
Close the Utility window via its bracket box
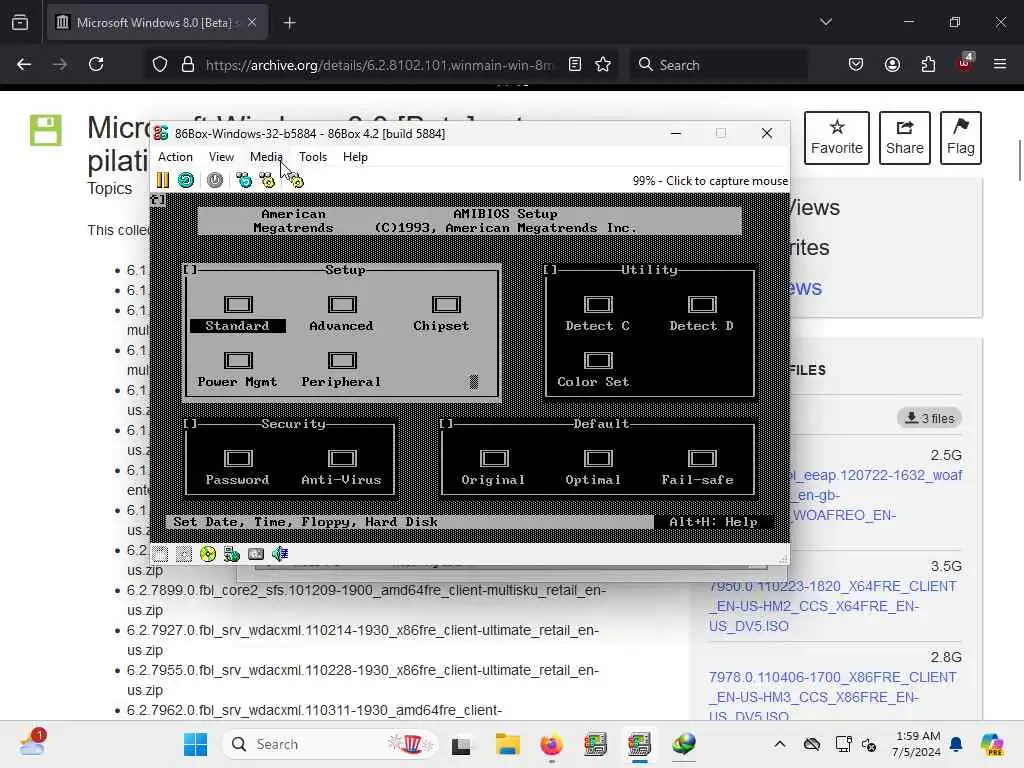pyautogui.click(x=551, y=270)
